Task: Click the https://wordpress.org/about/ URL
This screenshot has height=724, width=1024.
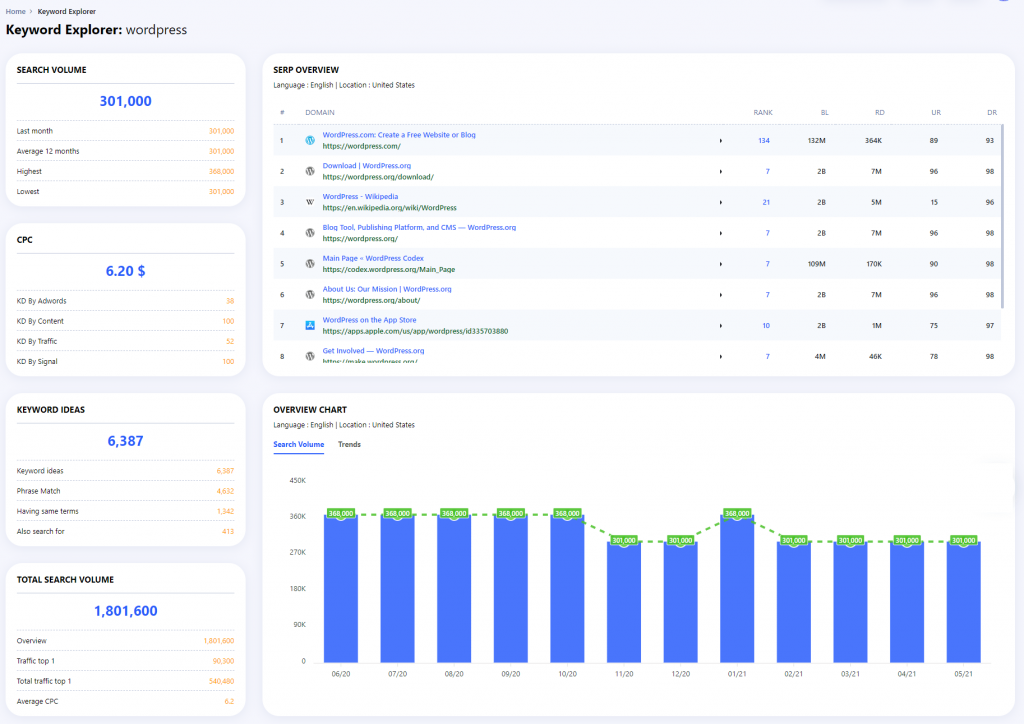Action: coord(371,300)
